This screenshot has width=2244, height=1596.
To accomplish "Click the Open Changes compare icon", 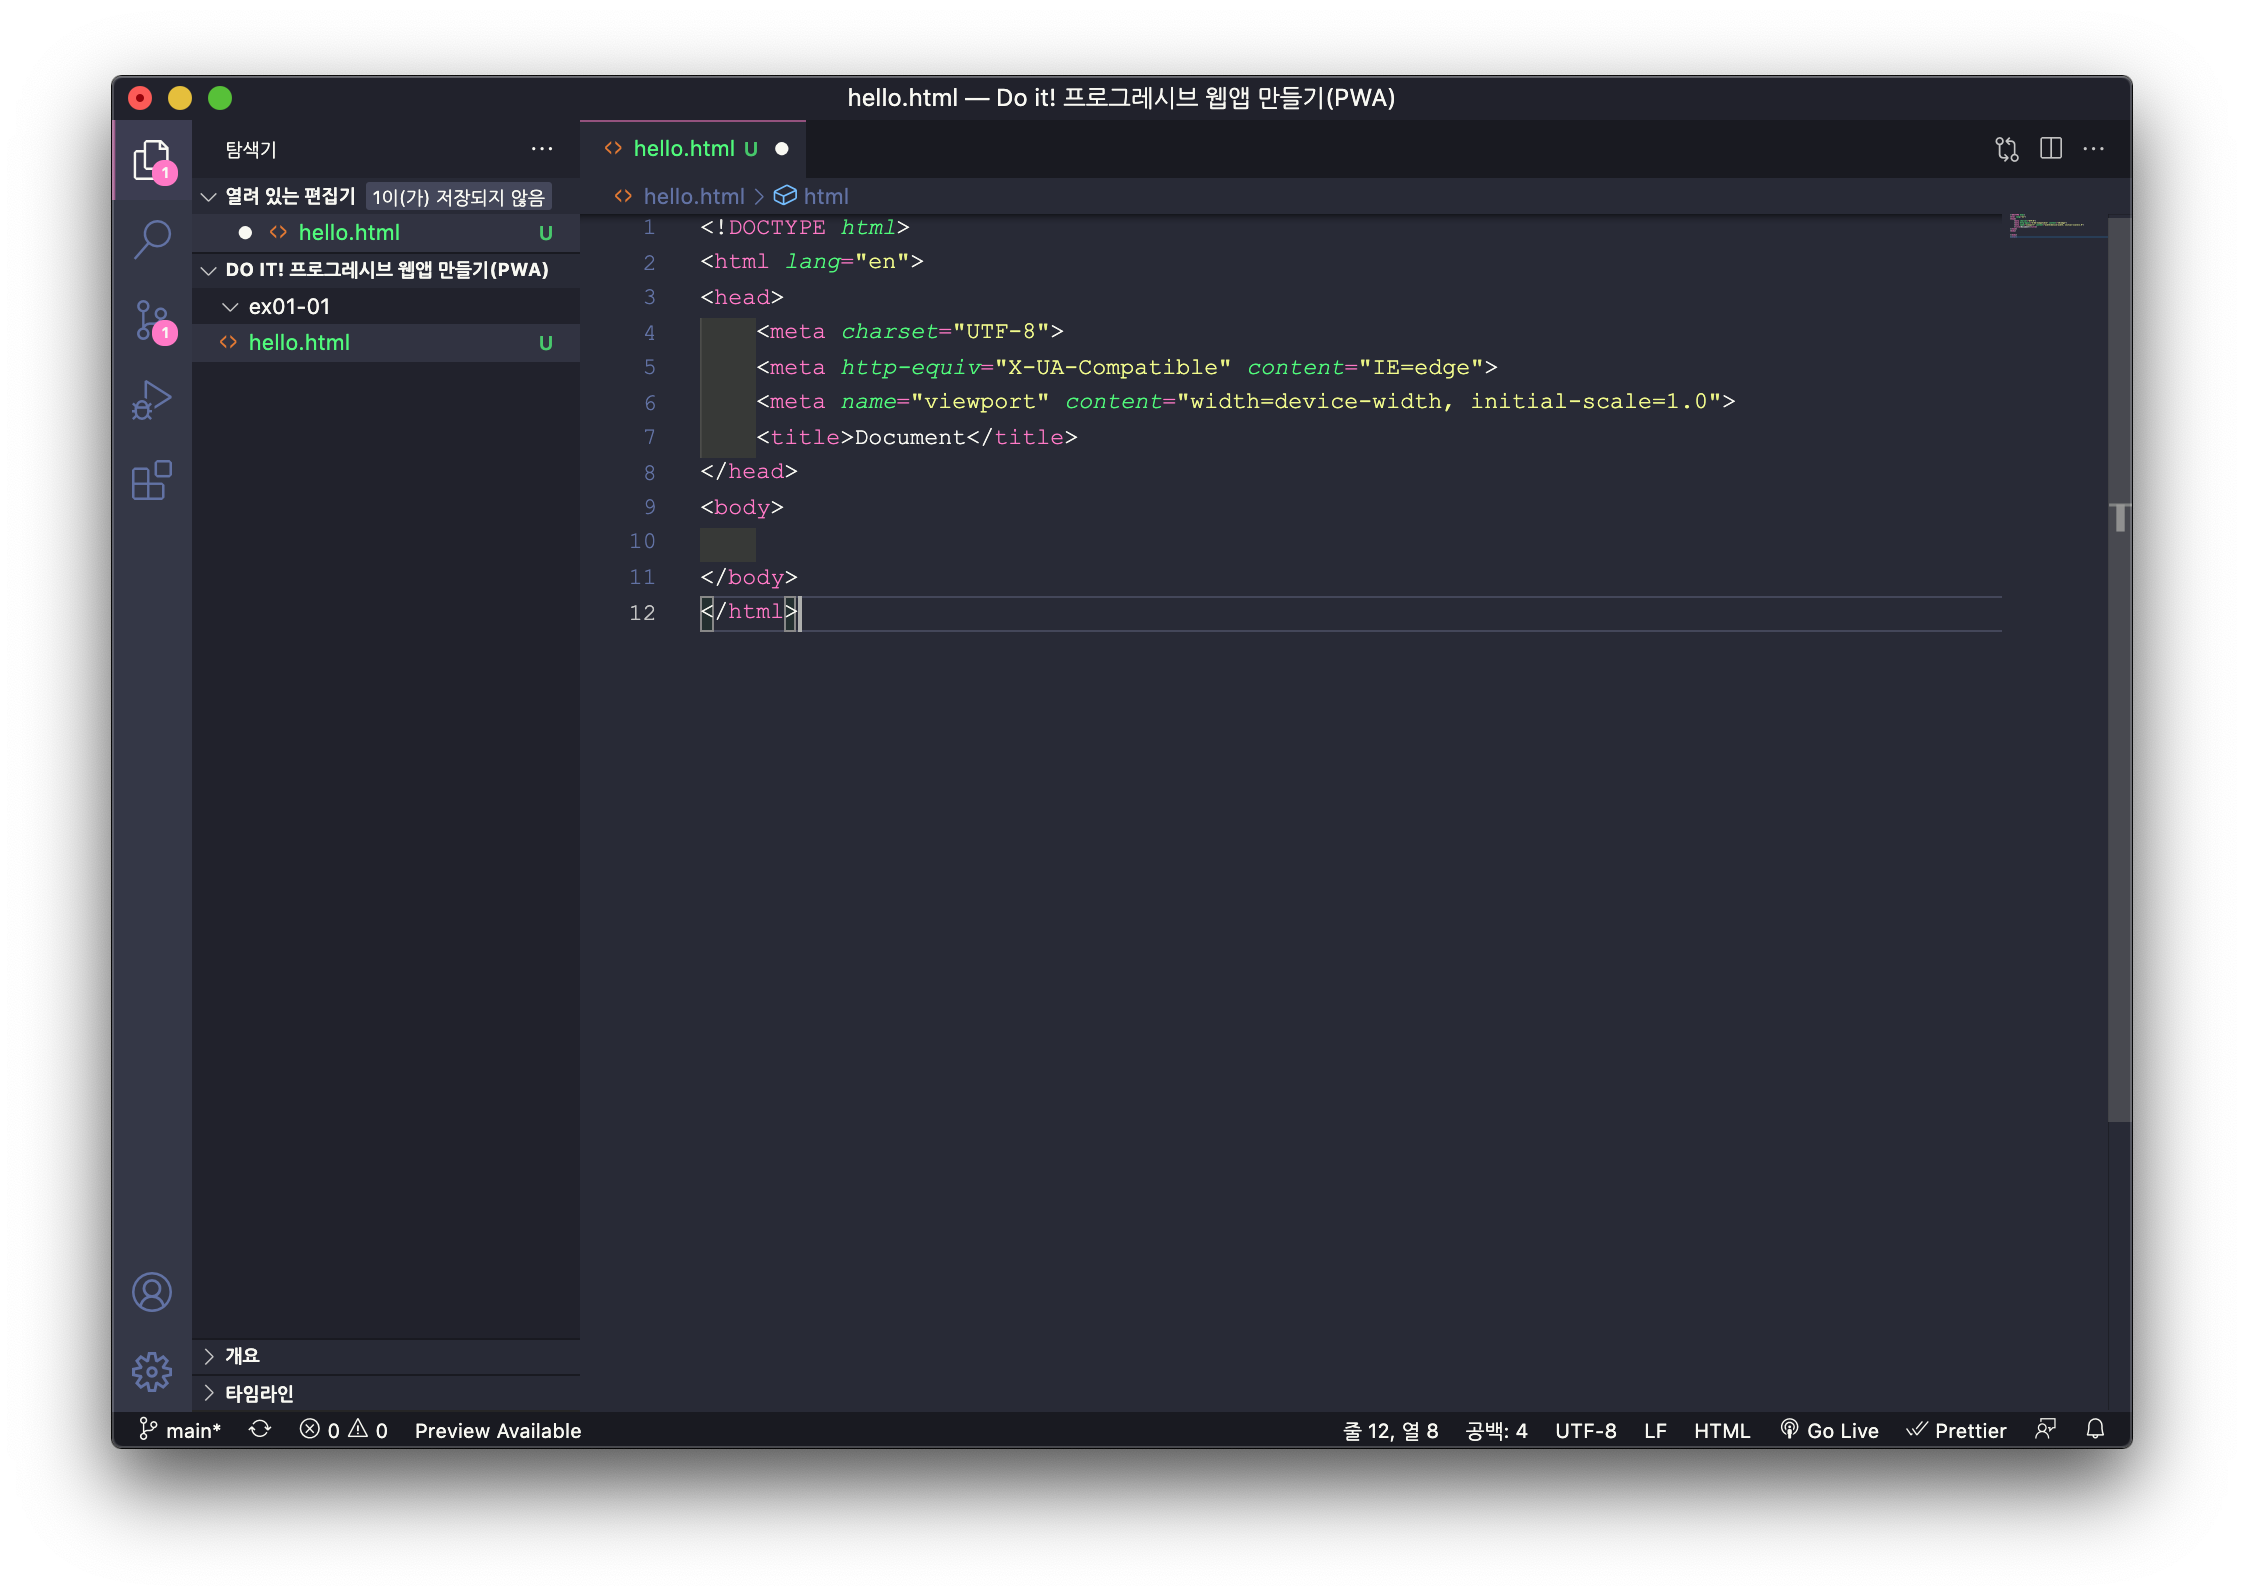I will (x=2006, y=149).
